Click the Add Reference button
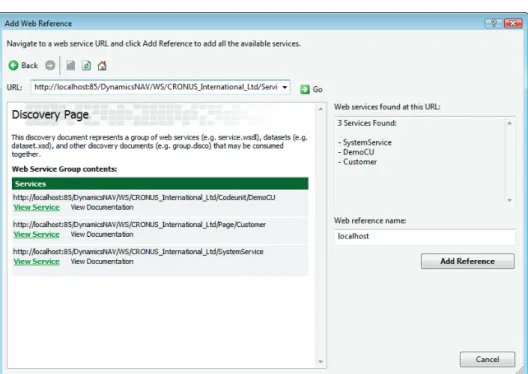Image resolution: width=528 pixels, height=374 pixels. tap(467, 261)
